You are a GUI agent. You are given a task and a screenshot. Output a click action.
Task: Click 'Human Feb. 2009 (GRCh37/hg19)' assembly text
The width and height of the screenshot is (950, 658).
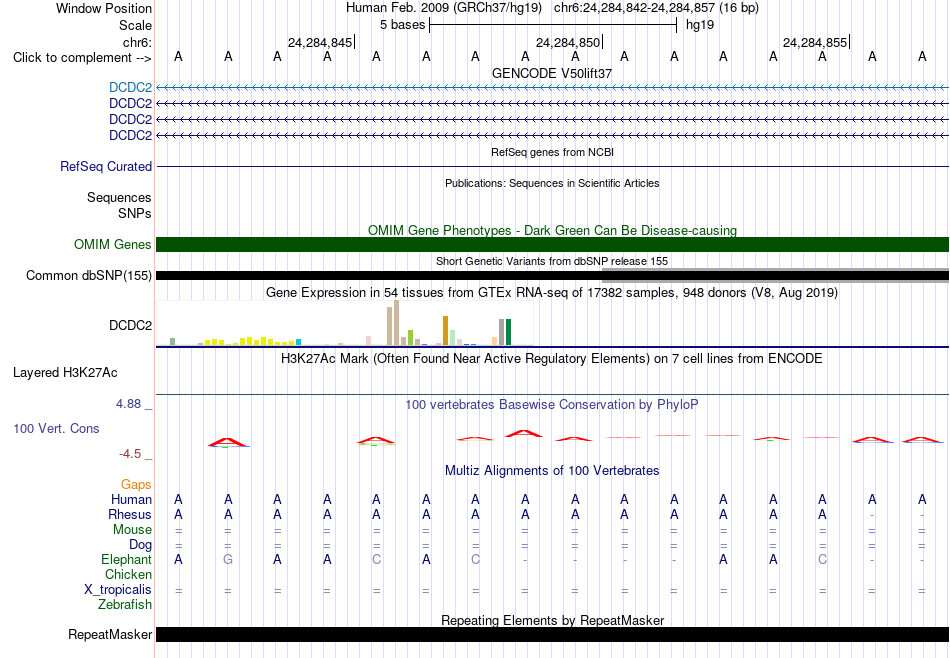[443, 8]
